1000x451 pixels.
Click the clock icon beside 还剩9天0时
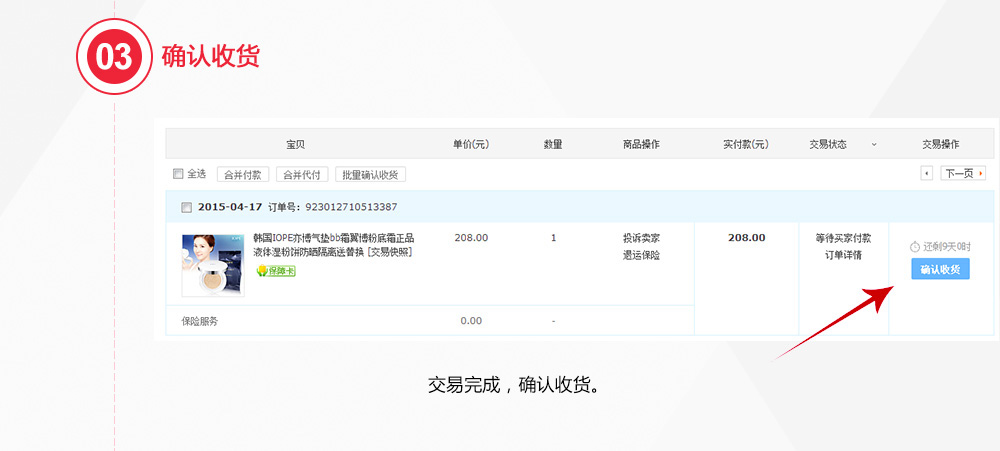[914, 246]
